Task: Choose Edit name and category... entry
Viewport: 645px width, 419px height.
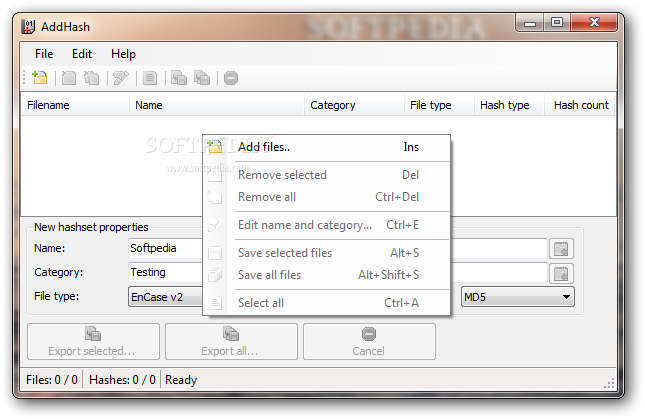Action: point(327,225)
